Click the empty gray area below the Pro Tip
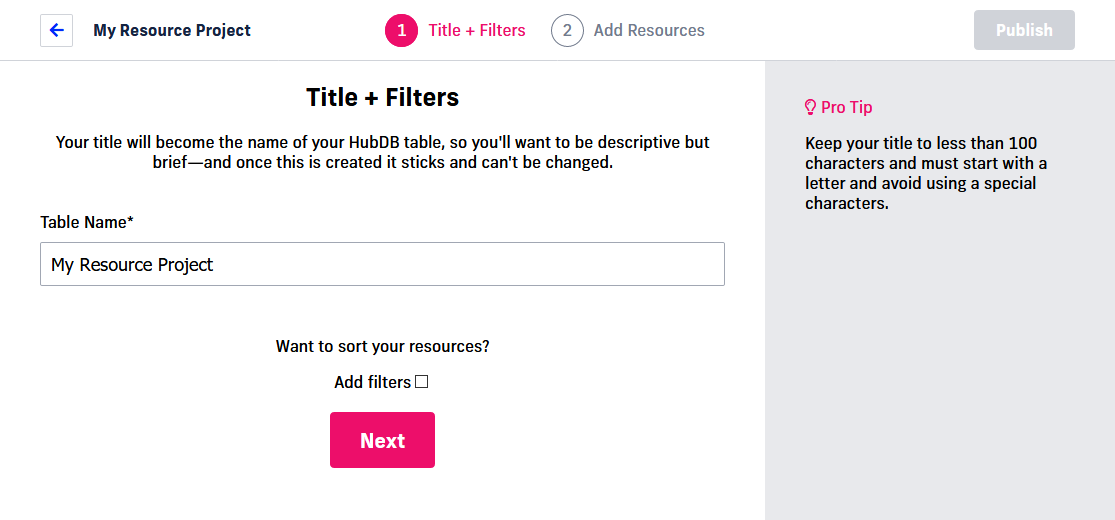The image size is (1115, 520). 938,380
